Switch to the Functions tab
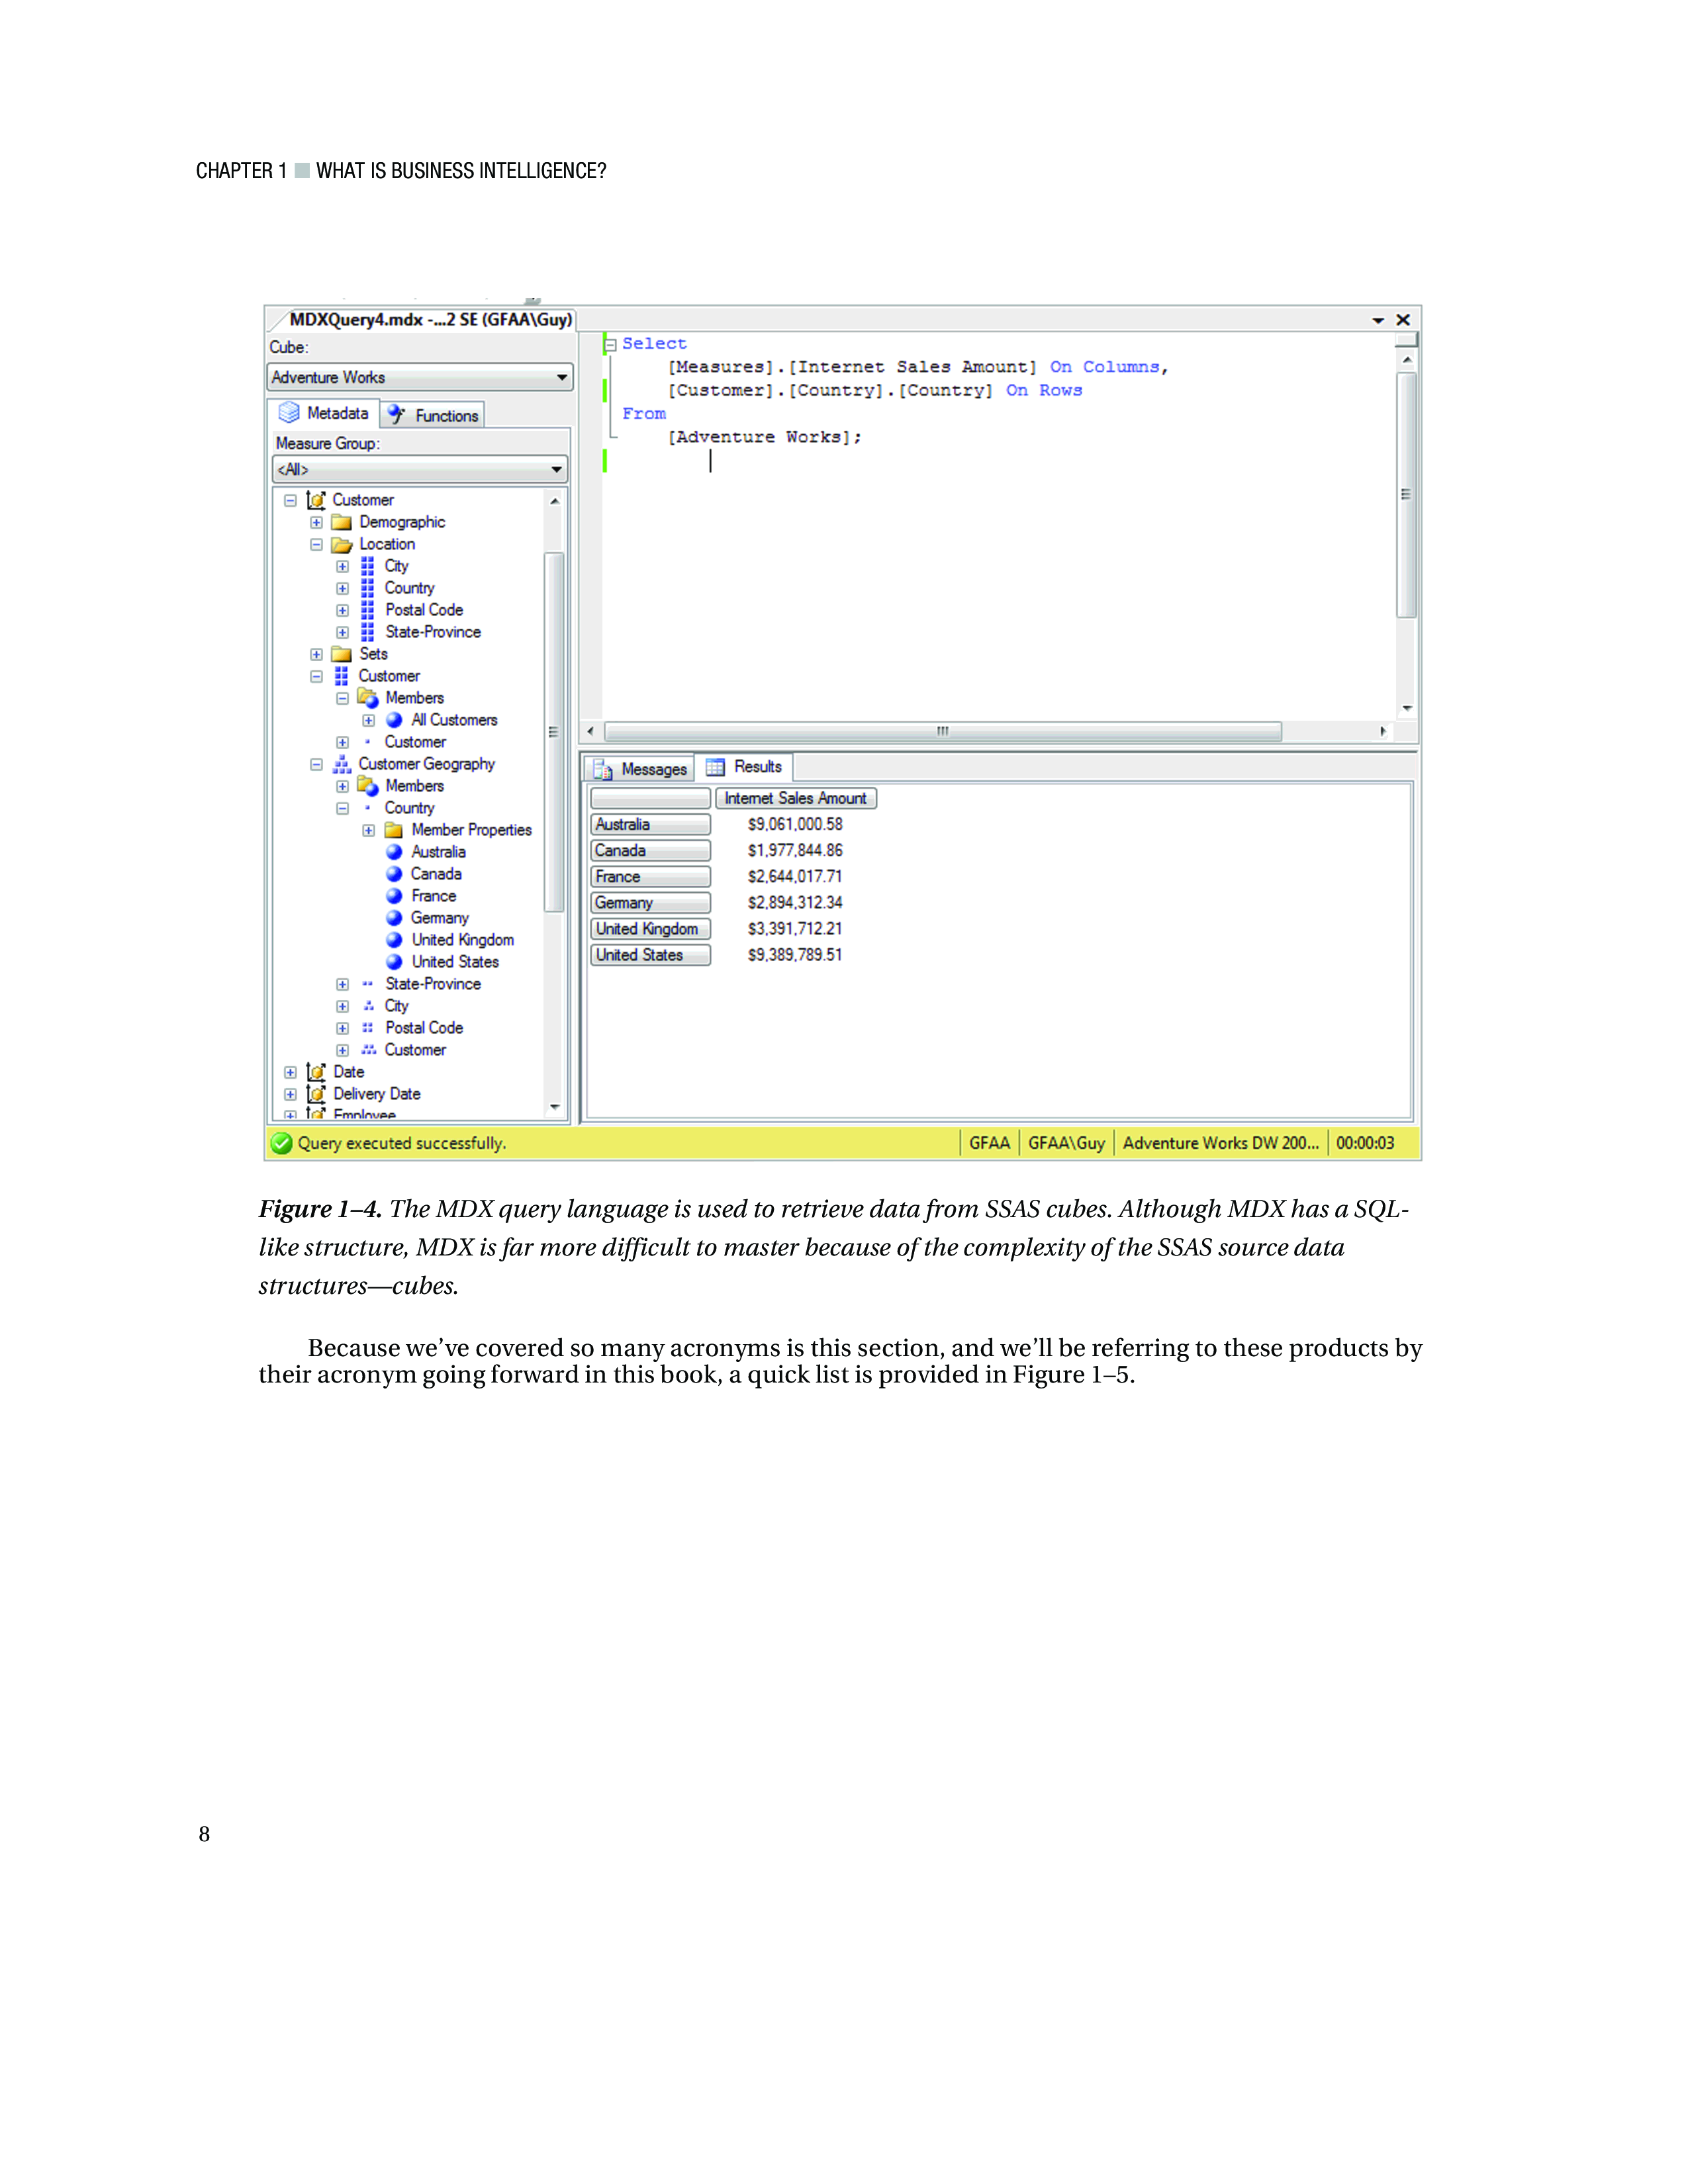The image size is (1688, 2184). [x=435, y=415]
